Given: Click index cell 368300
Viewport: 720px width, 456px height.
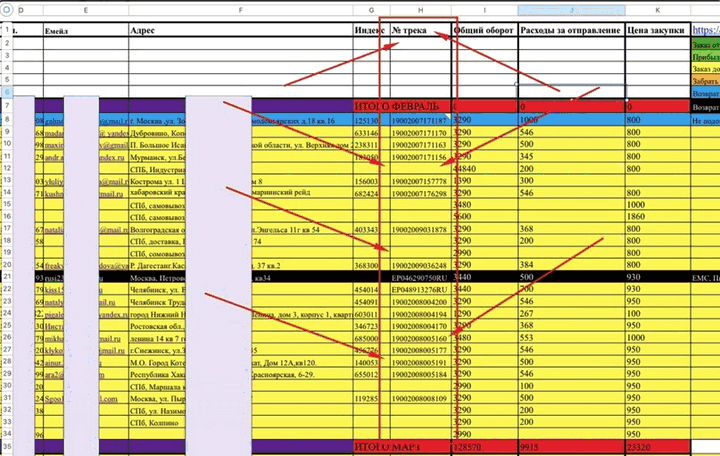Looking at the screenshot, I should pyautogui.click(x=371, y=265).
